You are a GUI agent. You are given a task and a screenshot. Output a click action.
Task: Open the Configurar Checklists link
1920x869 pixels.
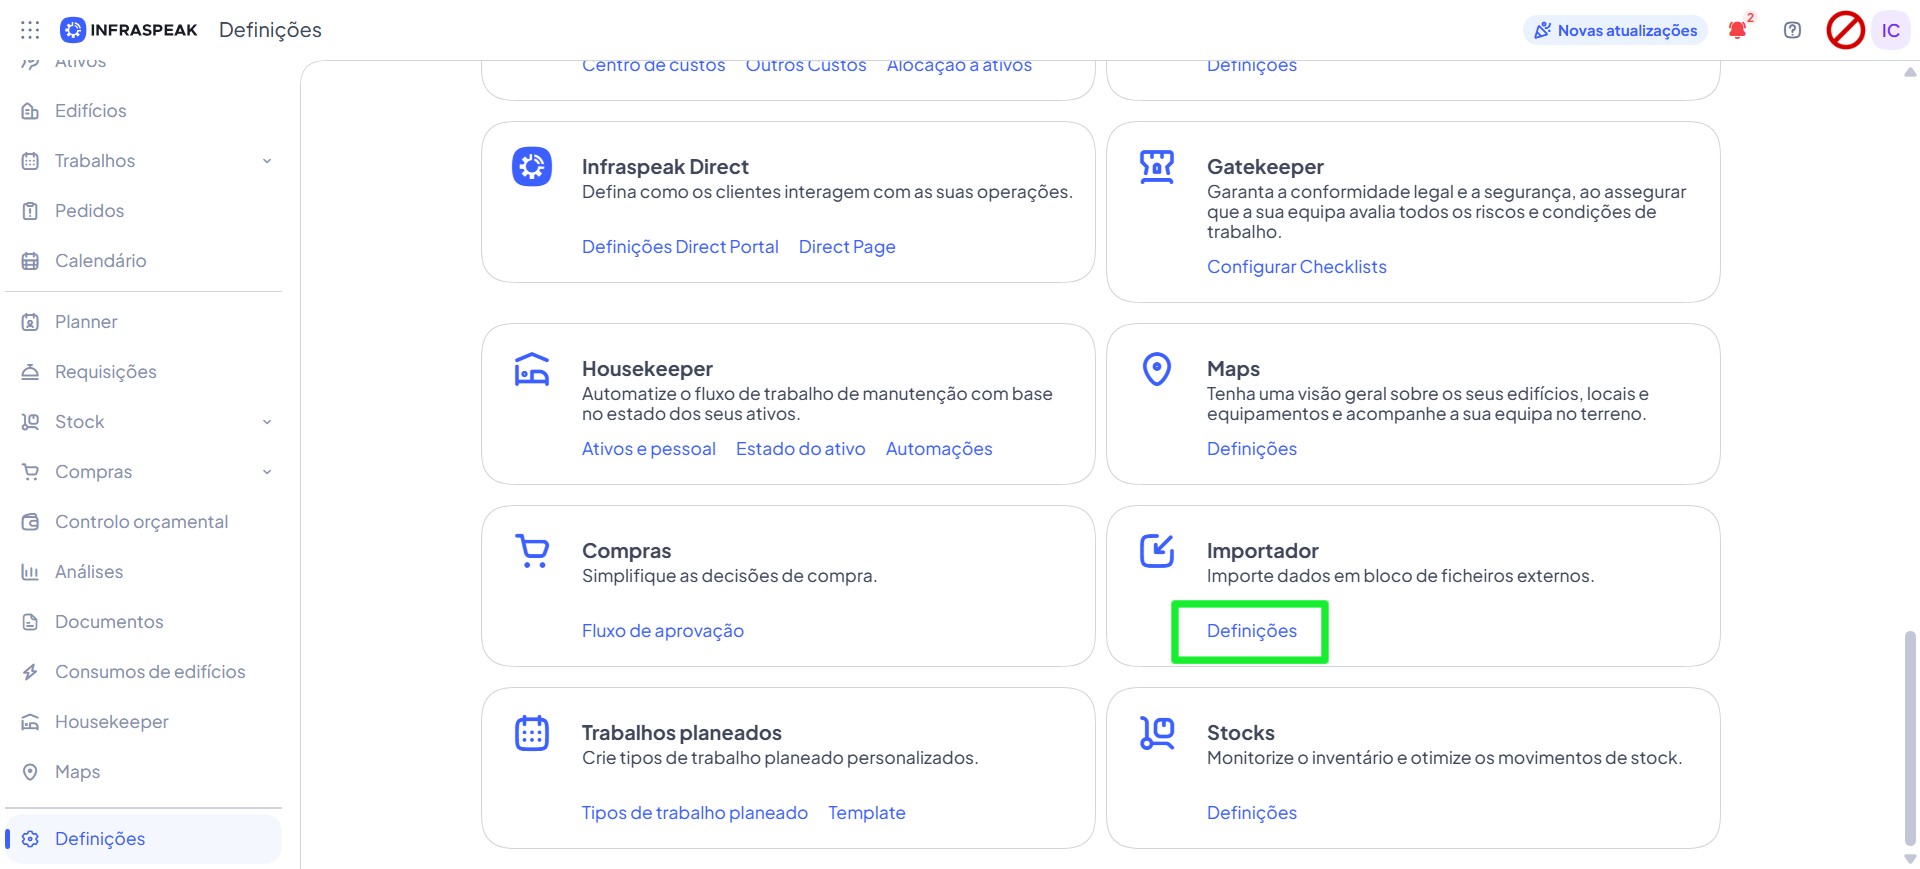click(x=1297, y=267)
